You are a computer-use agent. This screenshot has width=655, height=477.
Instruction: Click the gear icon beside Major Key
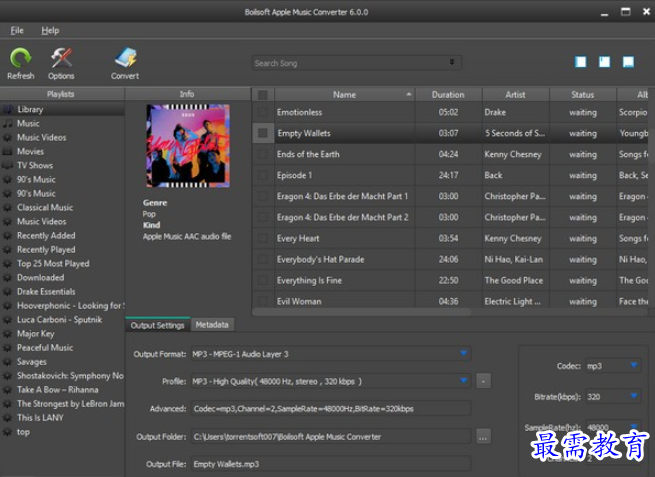tap(7, 334)
